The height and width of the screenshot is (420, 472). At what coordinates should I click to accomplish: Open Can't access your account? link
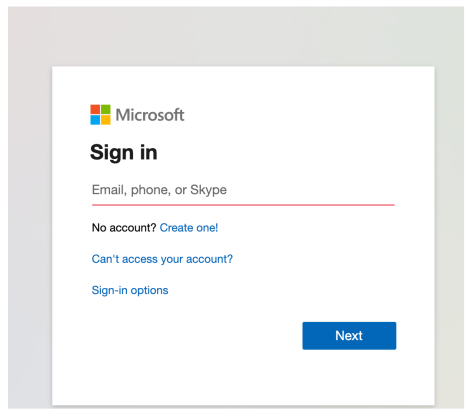pyautogui.click(x=162, y=259)
